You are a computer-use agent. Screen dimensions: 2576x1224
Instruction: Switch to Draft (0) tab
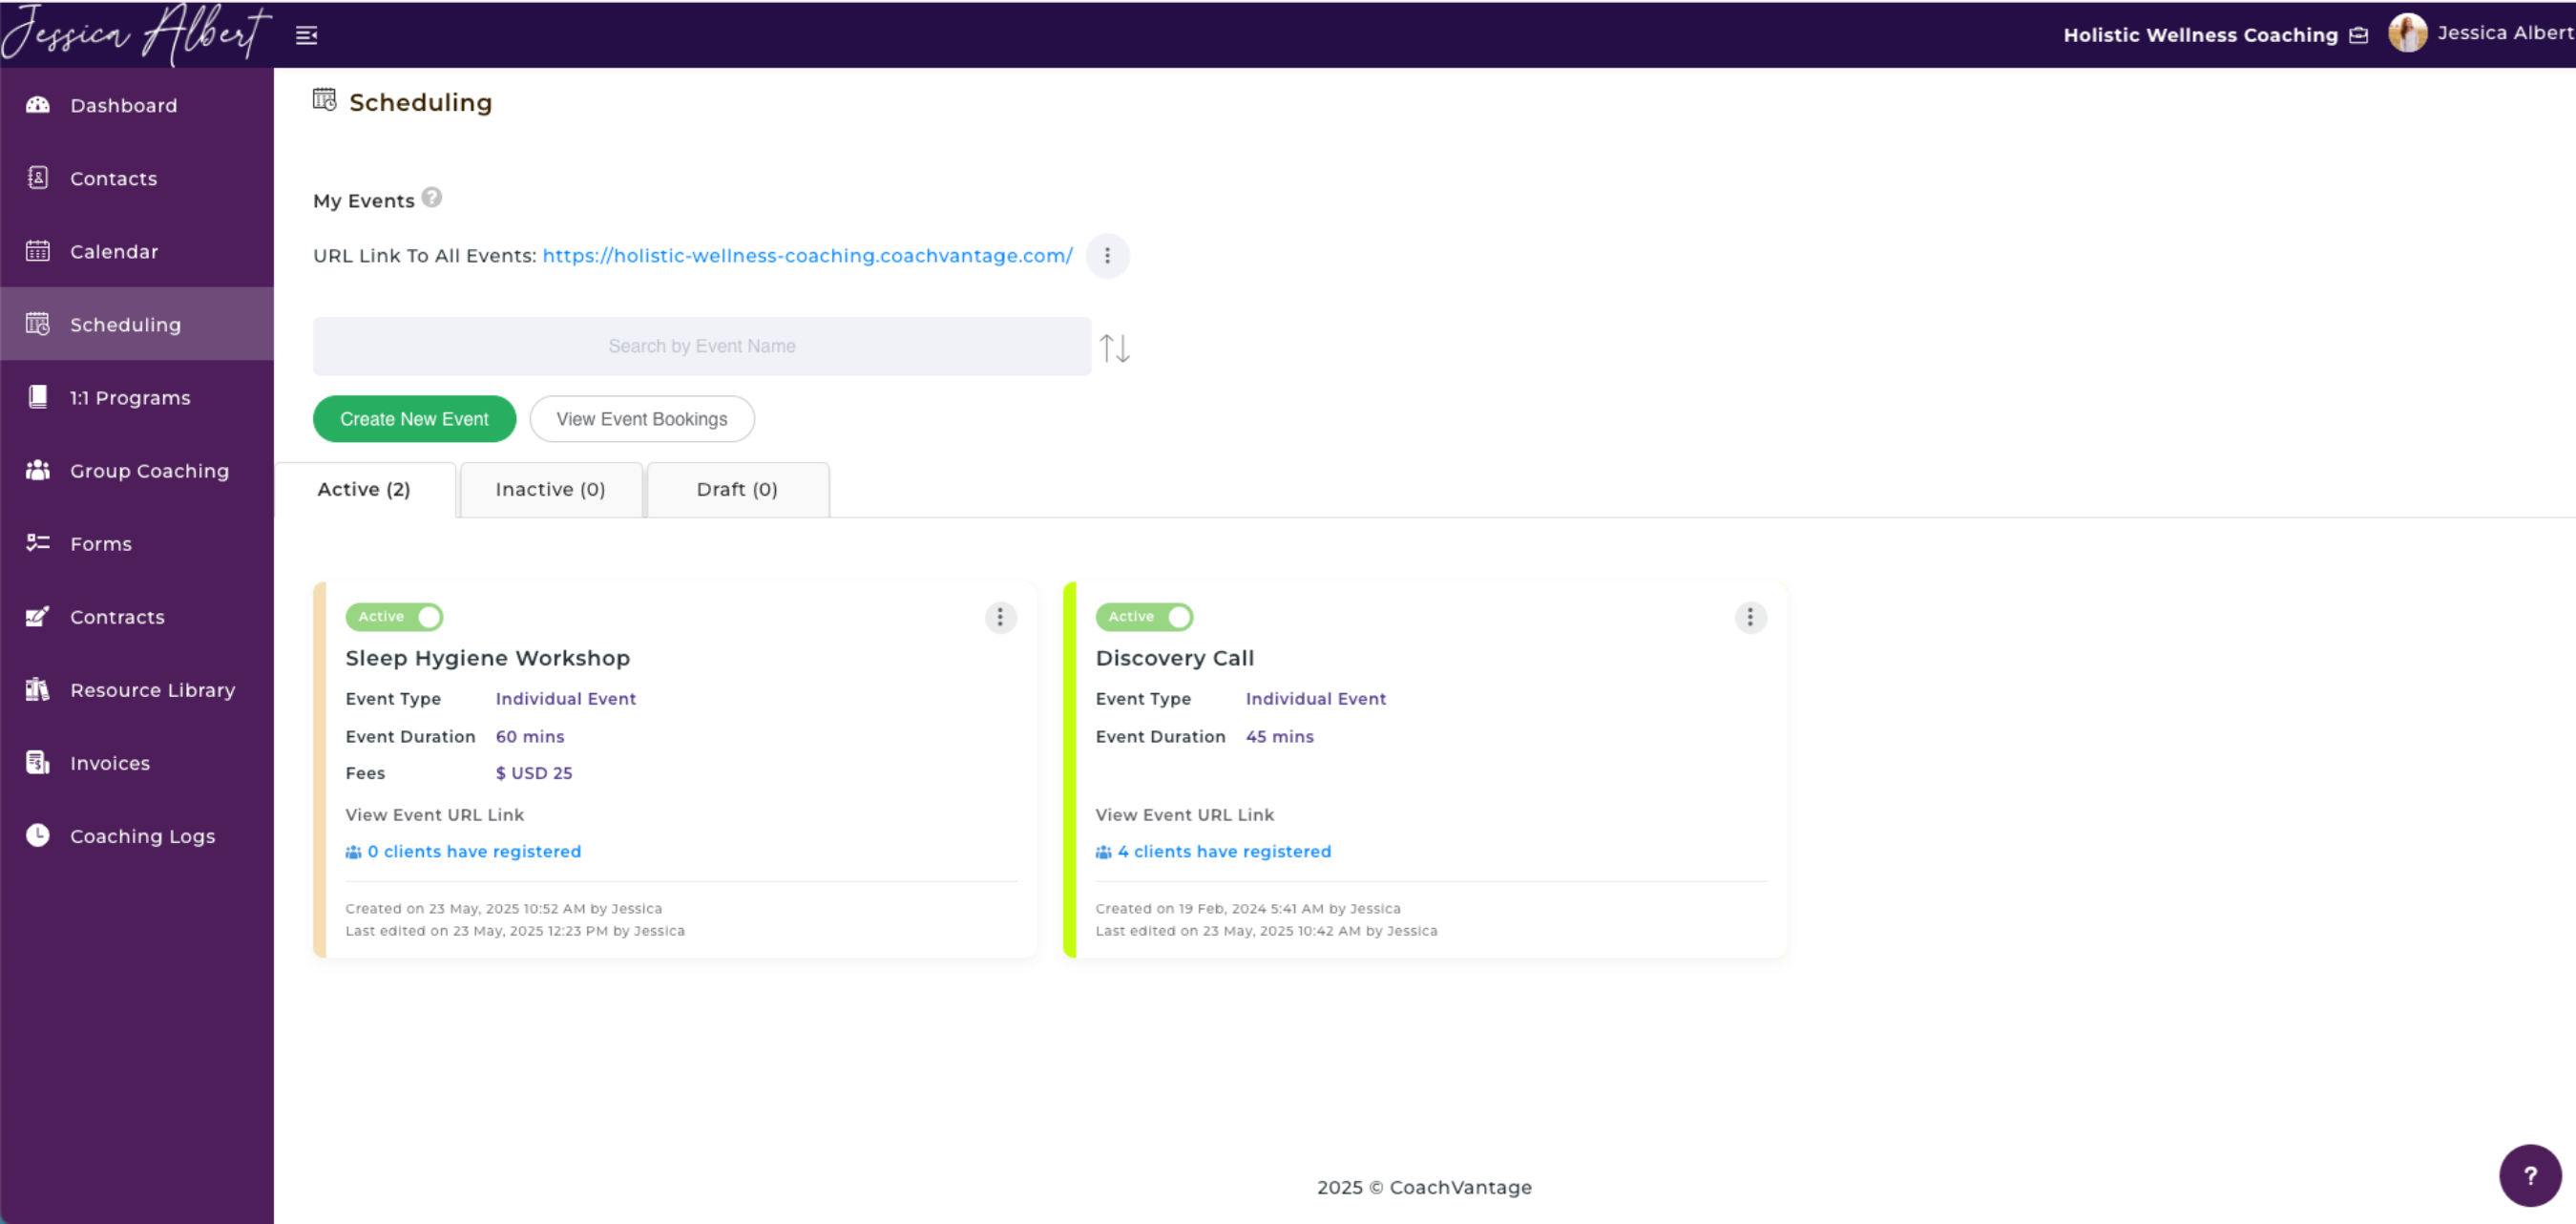point(738,489)
